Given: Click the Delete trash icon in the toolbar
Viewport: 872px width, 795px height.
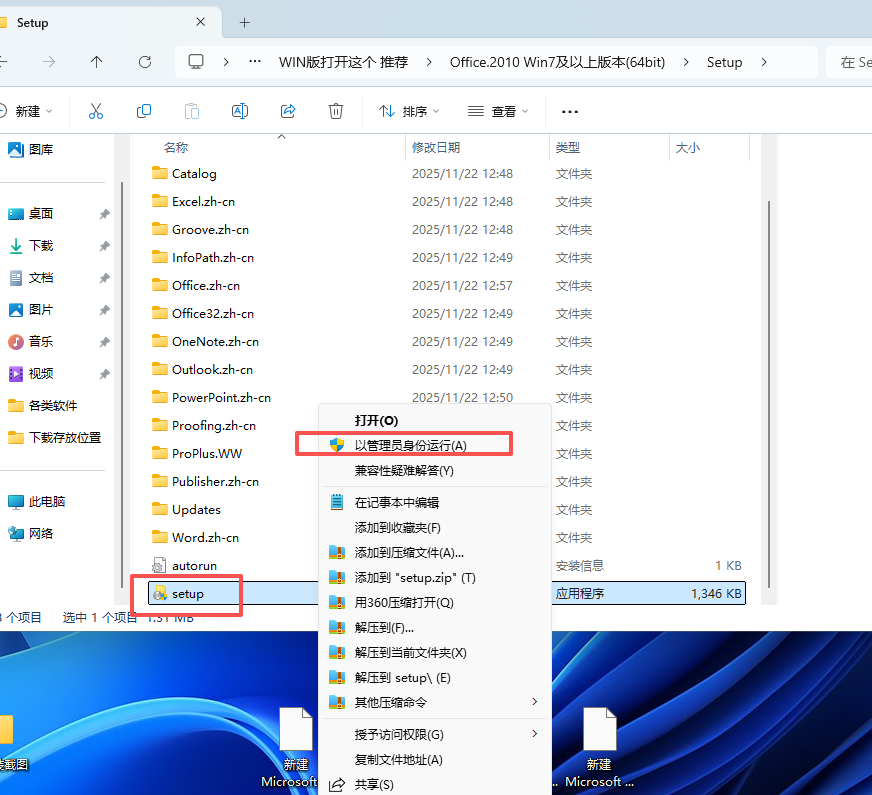Looking at the screenshot, I should (336, 111).
